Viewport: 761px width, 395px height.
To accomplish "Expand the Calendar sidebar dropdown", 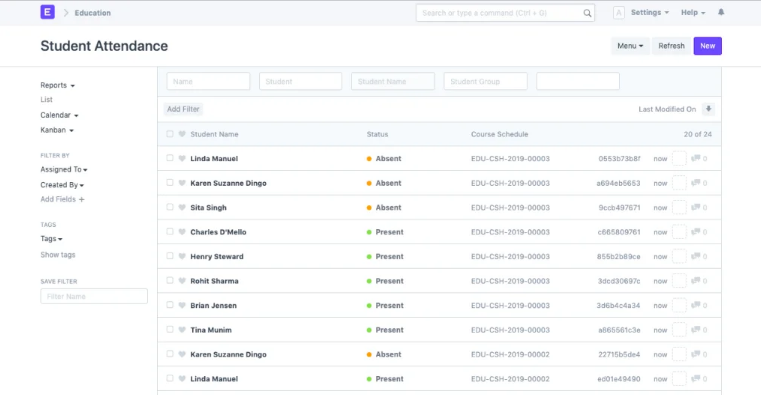I will point(59,115).
